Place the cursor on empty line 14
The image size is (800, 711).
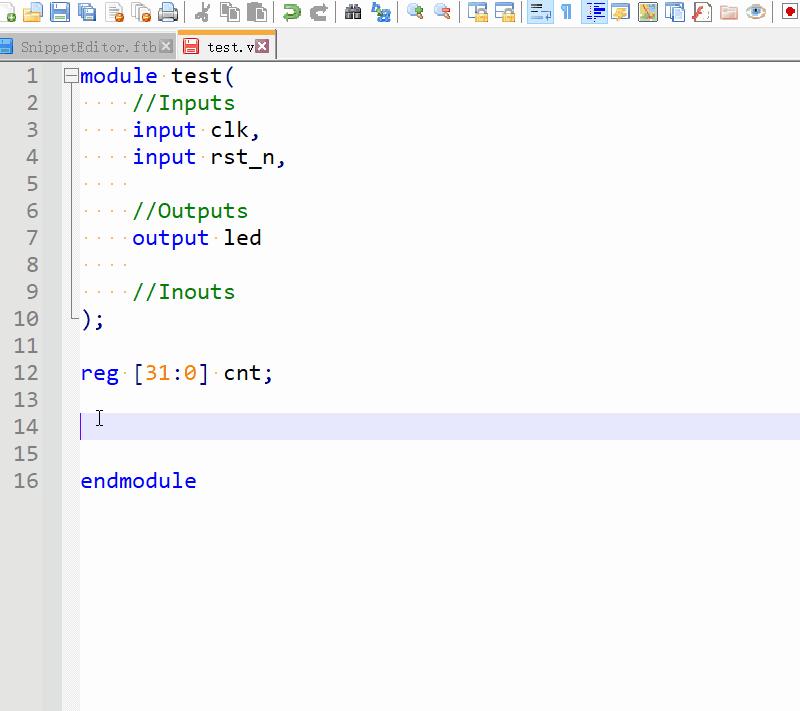(x=200, y=427)
